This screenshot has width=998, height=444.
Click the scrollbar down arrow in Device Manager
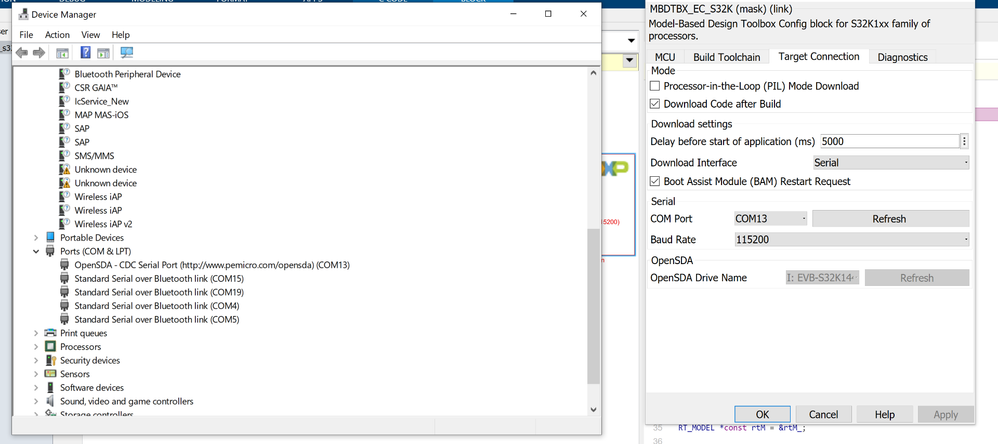(x=593, y=410)
